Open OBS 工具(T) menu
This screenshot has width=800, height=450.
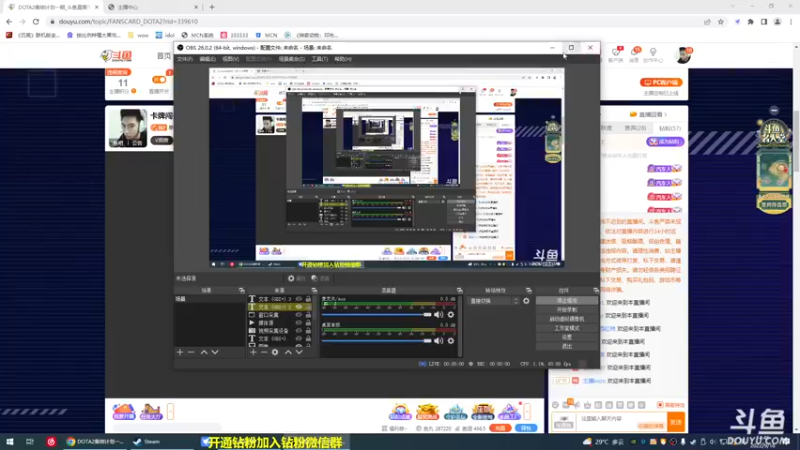point(320,59)
